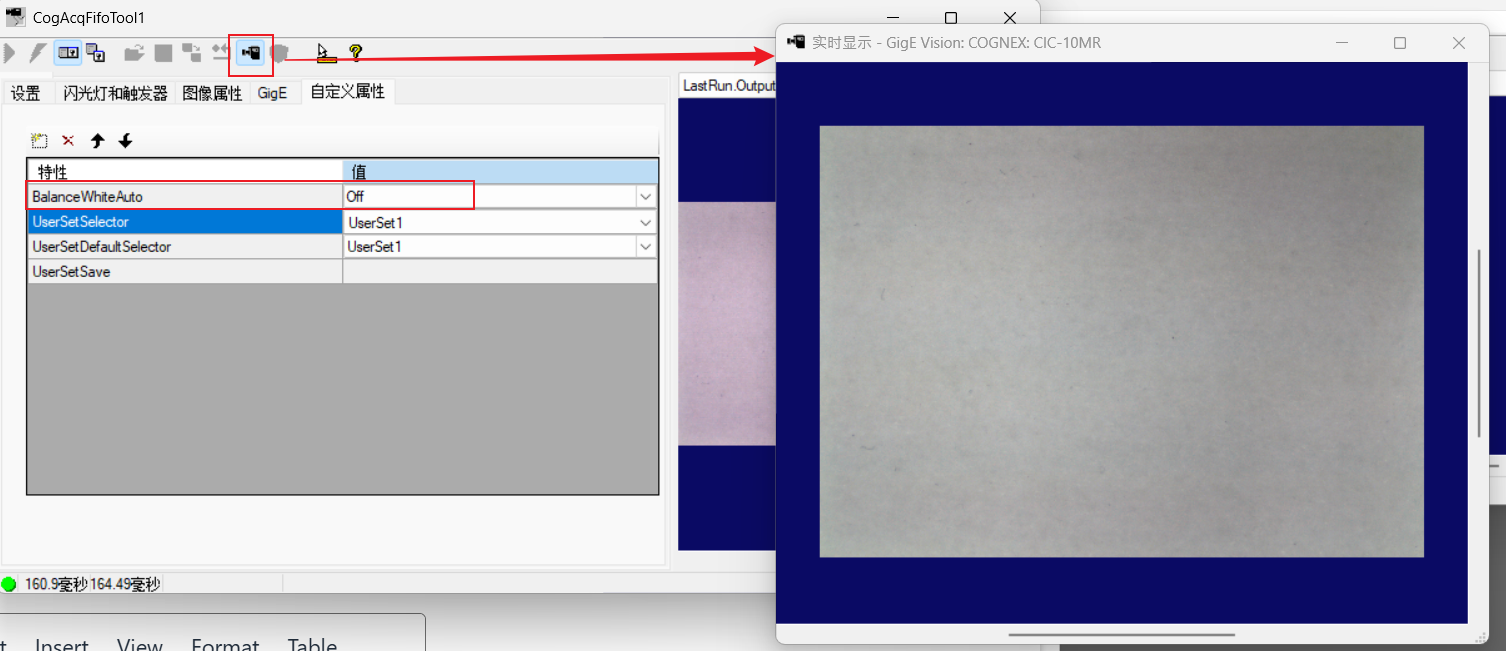Image resolution: width=1506 pixels, height=651 pixels.
Task: Select the UserSetDefaultSelector property row
Action: click(185, 246)
